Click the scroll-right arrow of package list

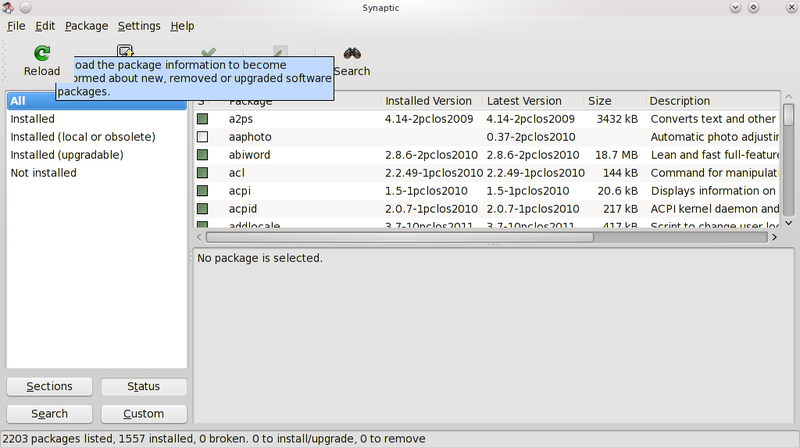pos(774,237)
